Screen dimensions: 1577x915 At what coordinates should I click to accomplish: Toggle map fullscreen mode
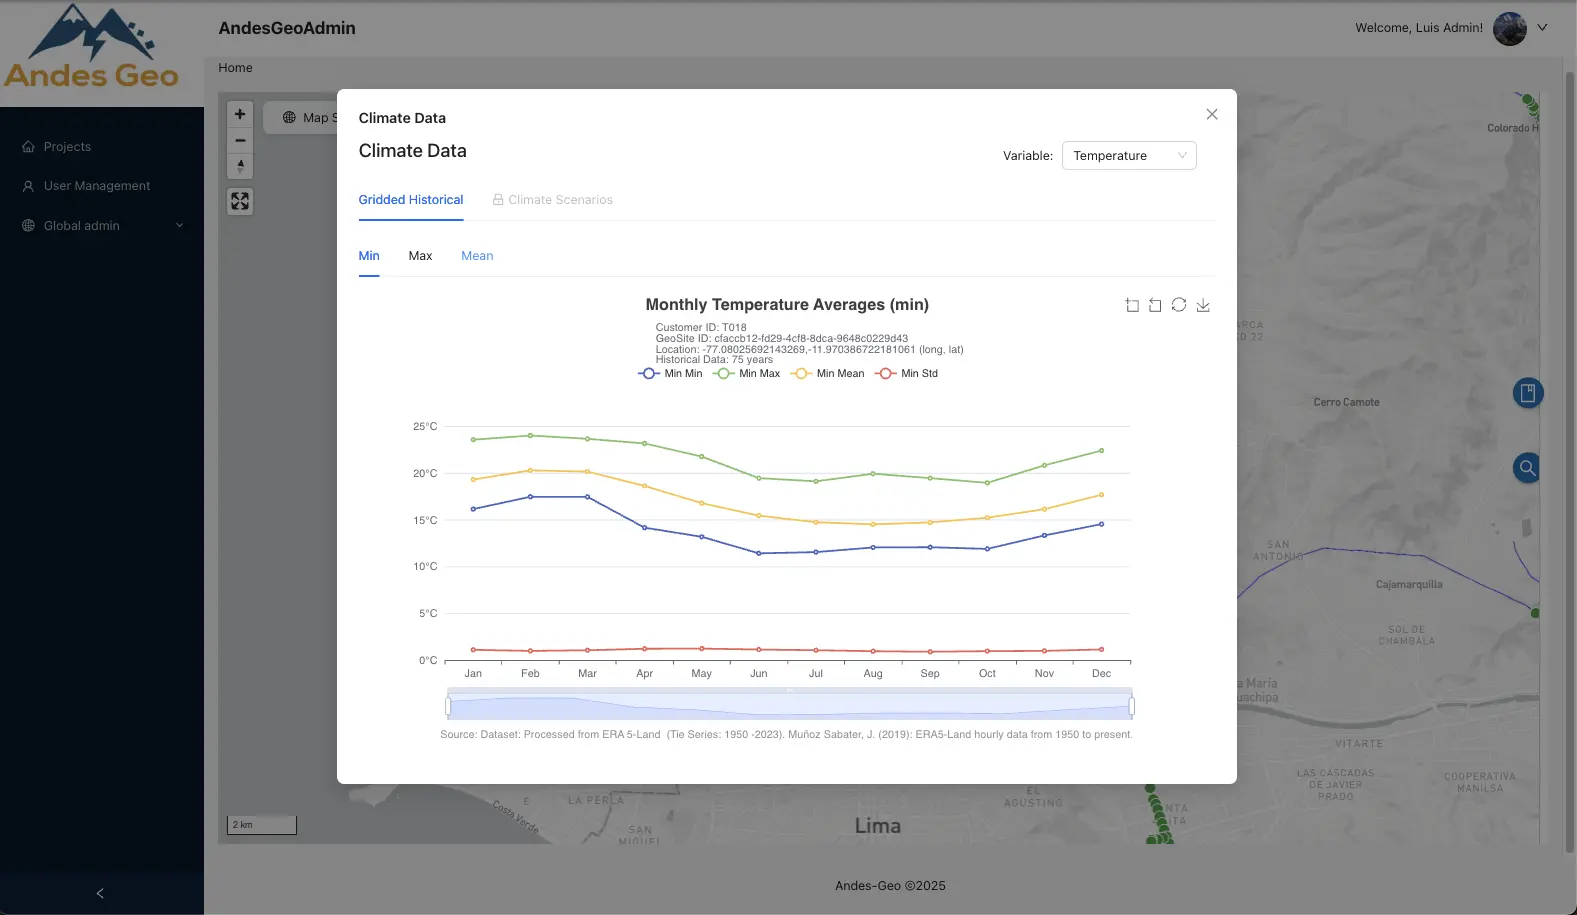click(x=240, y=202)
